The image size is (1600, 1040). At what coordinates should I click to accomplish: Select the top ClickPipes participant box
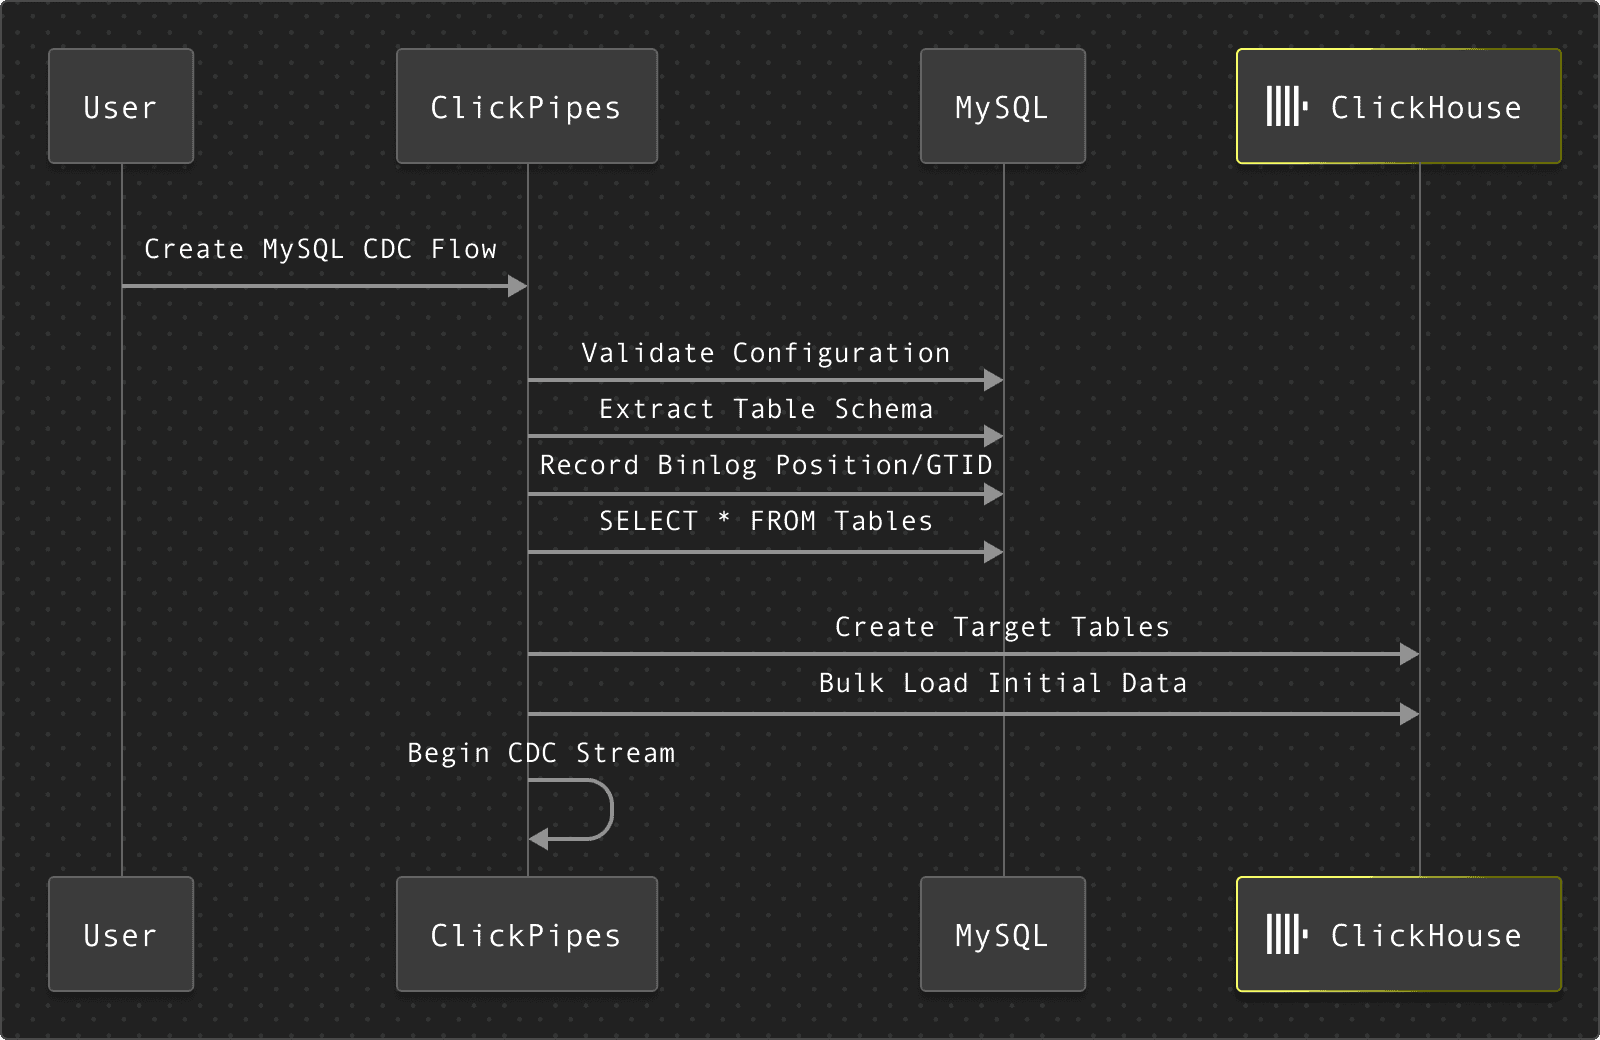click(527, 106)
